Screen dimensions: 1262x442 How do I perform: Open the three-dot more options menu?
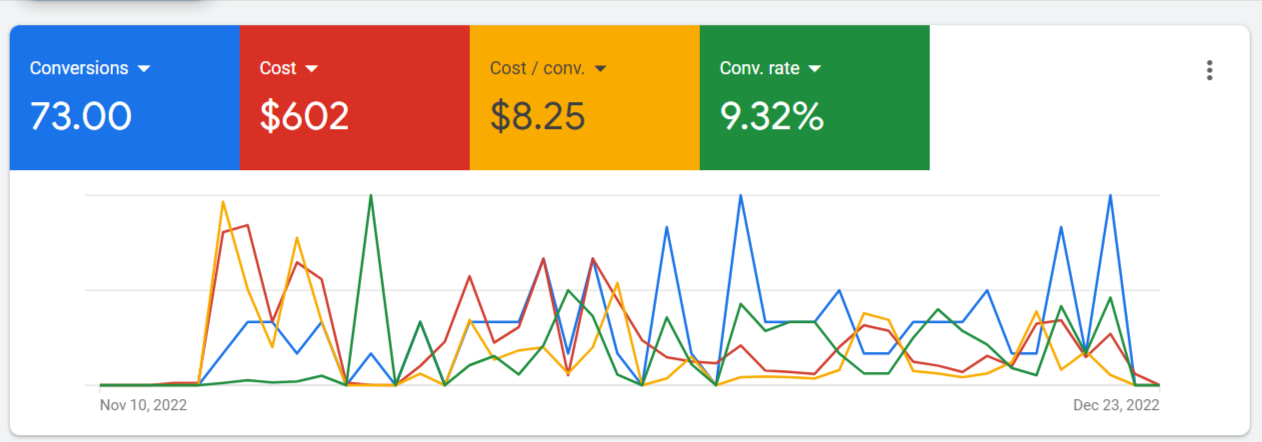1210,70
